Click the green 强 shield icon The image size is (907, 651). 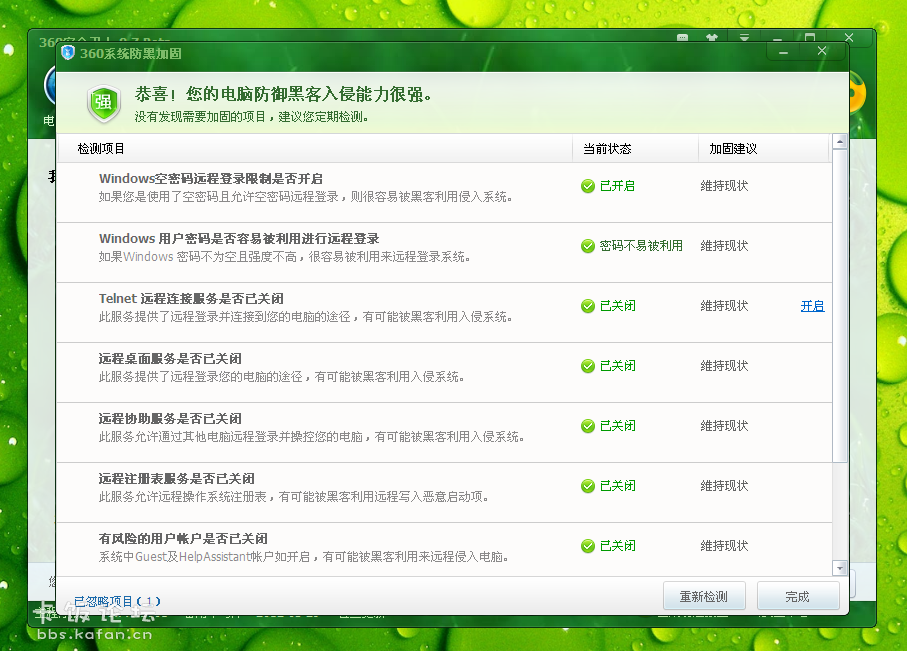click(x=104, y=103)
